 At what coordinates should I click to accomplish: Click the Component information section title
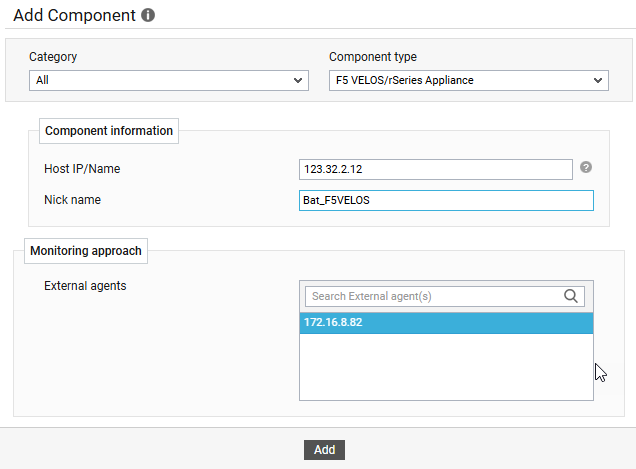(x=109, y=131)
